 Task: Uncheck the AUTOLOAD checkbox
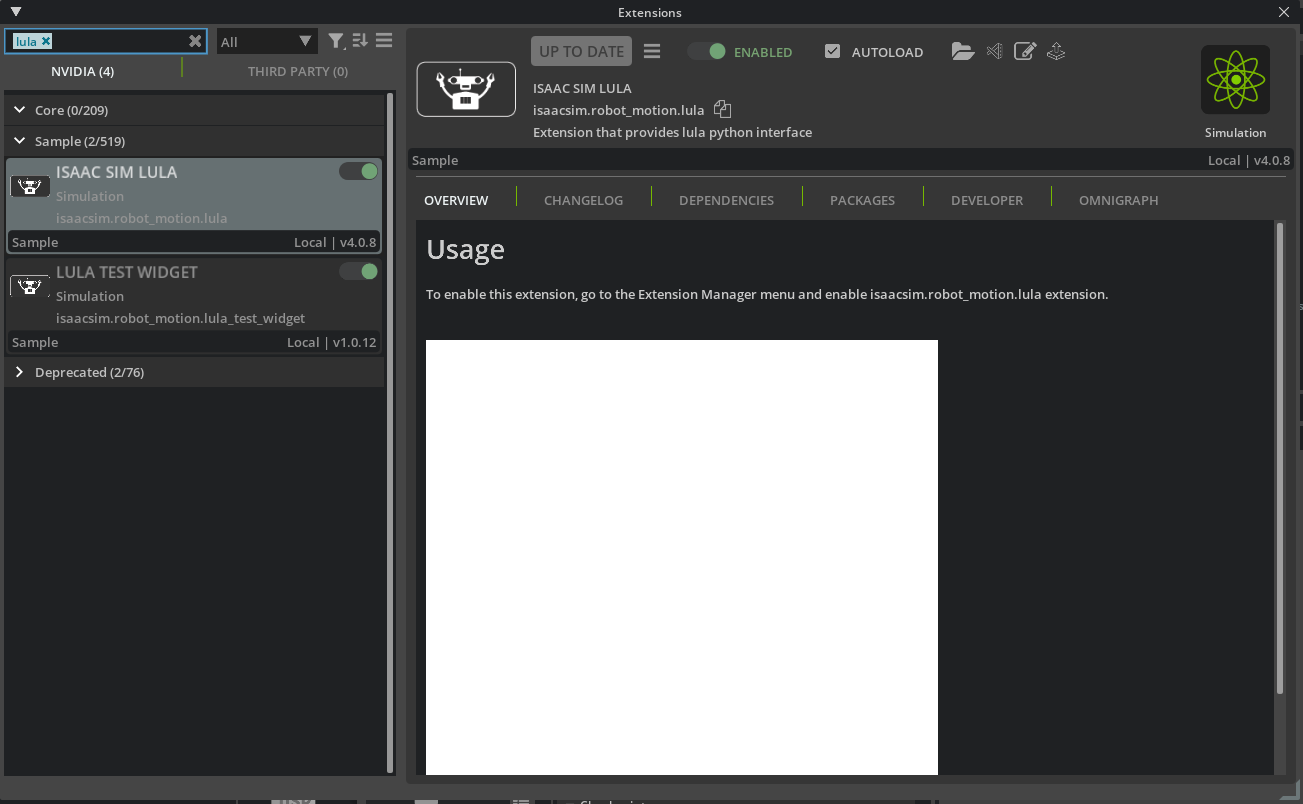click(832, 52)
